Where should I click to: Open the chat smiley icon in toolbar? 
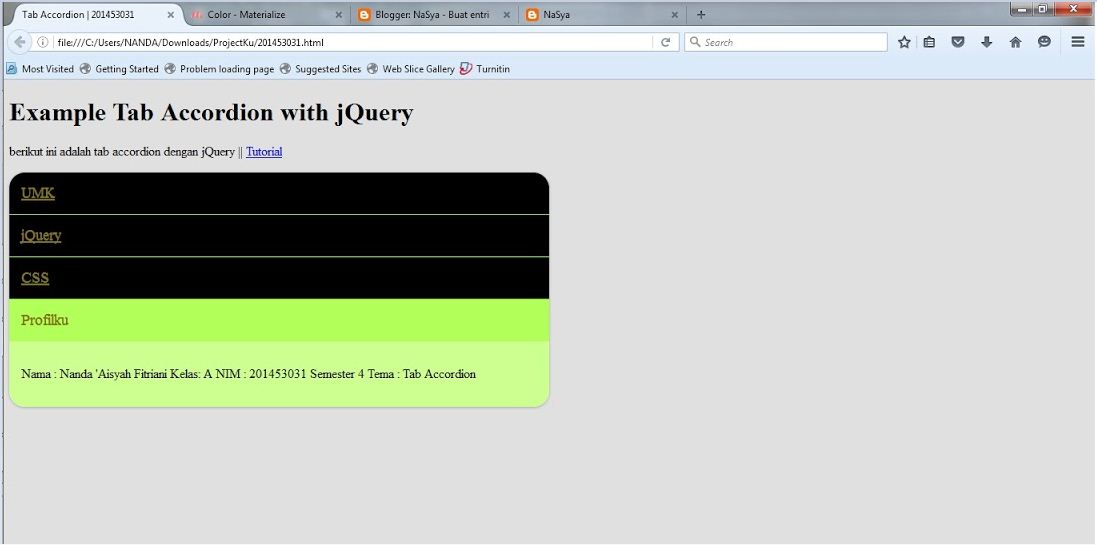(1045, 42)
